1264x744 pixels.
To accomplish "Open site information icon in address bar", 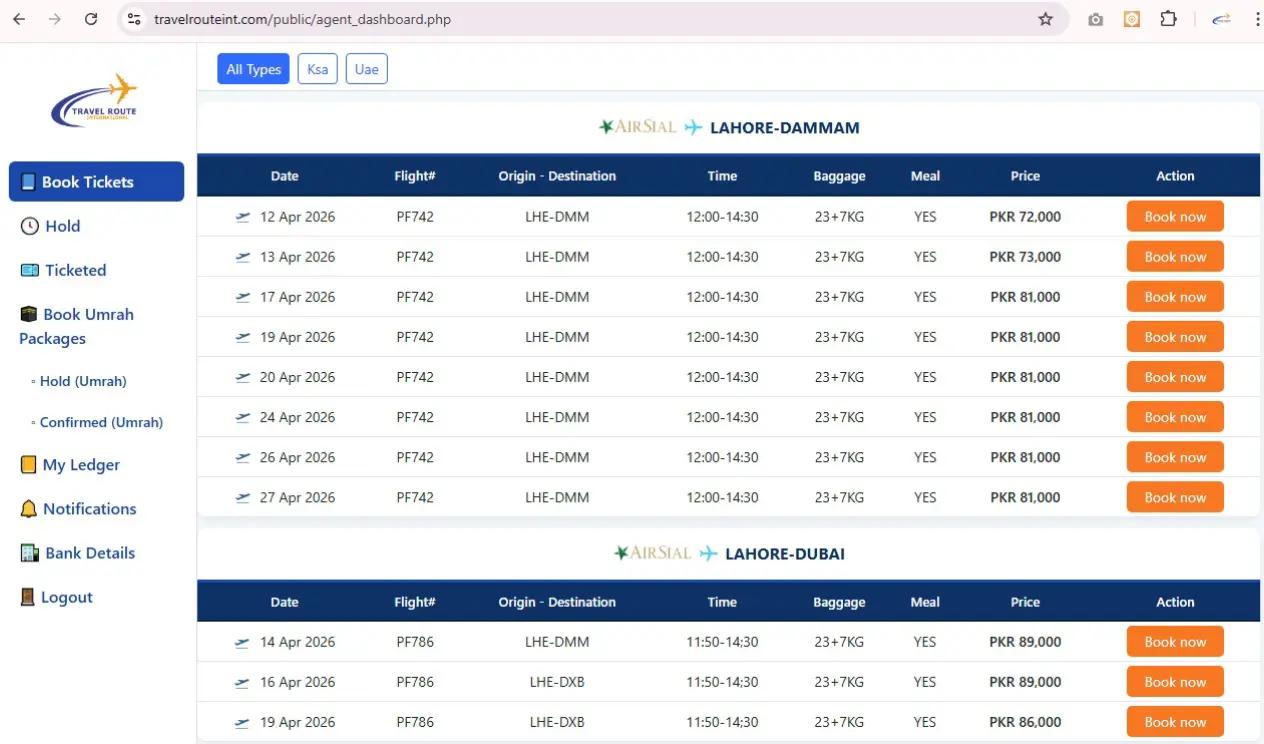I will [x=135, y=19].
